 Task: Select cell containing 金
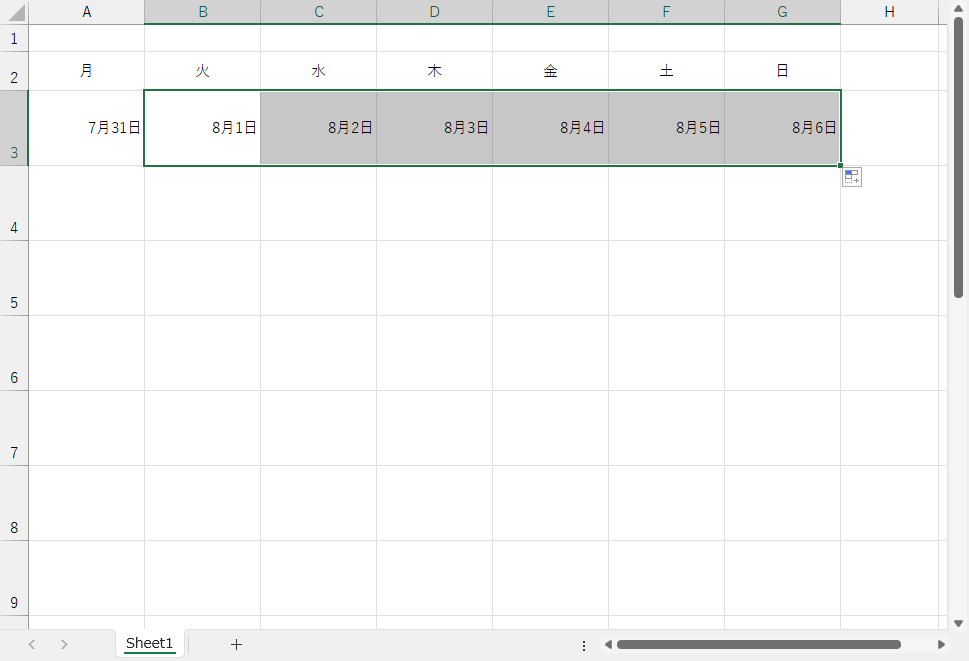pos(551,71)
